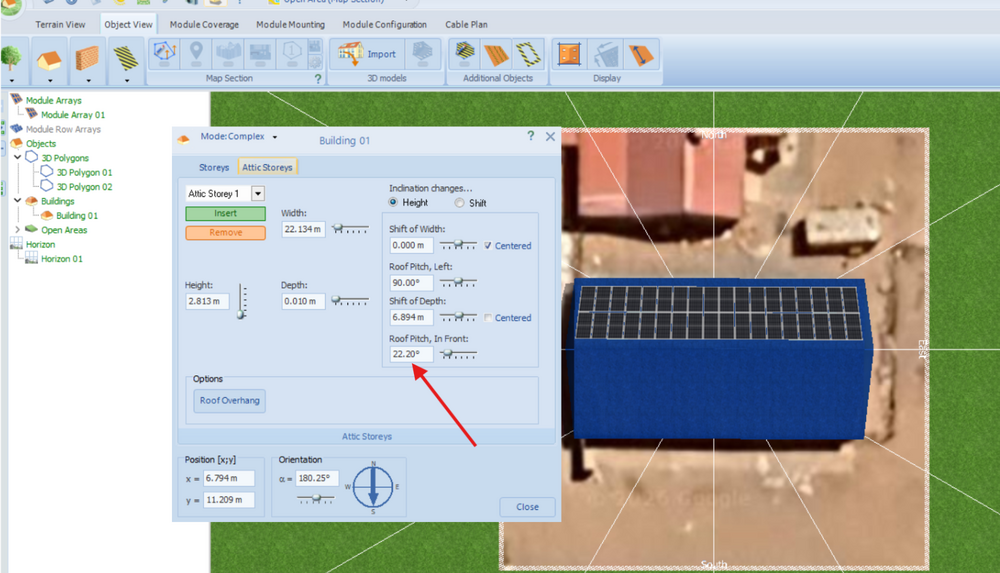The image size is (1000, 573).
Task: Click the Open Areas green icon
Action: pyautogui.click(x=31, y=228)
